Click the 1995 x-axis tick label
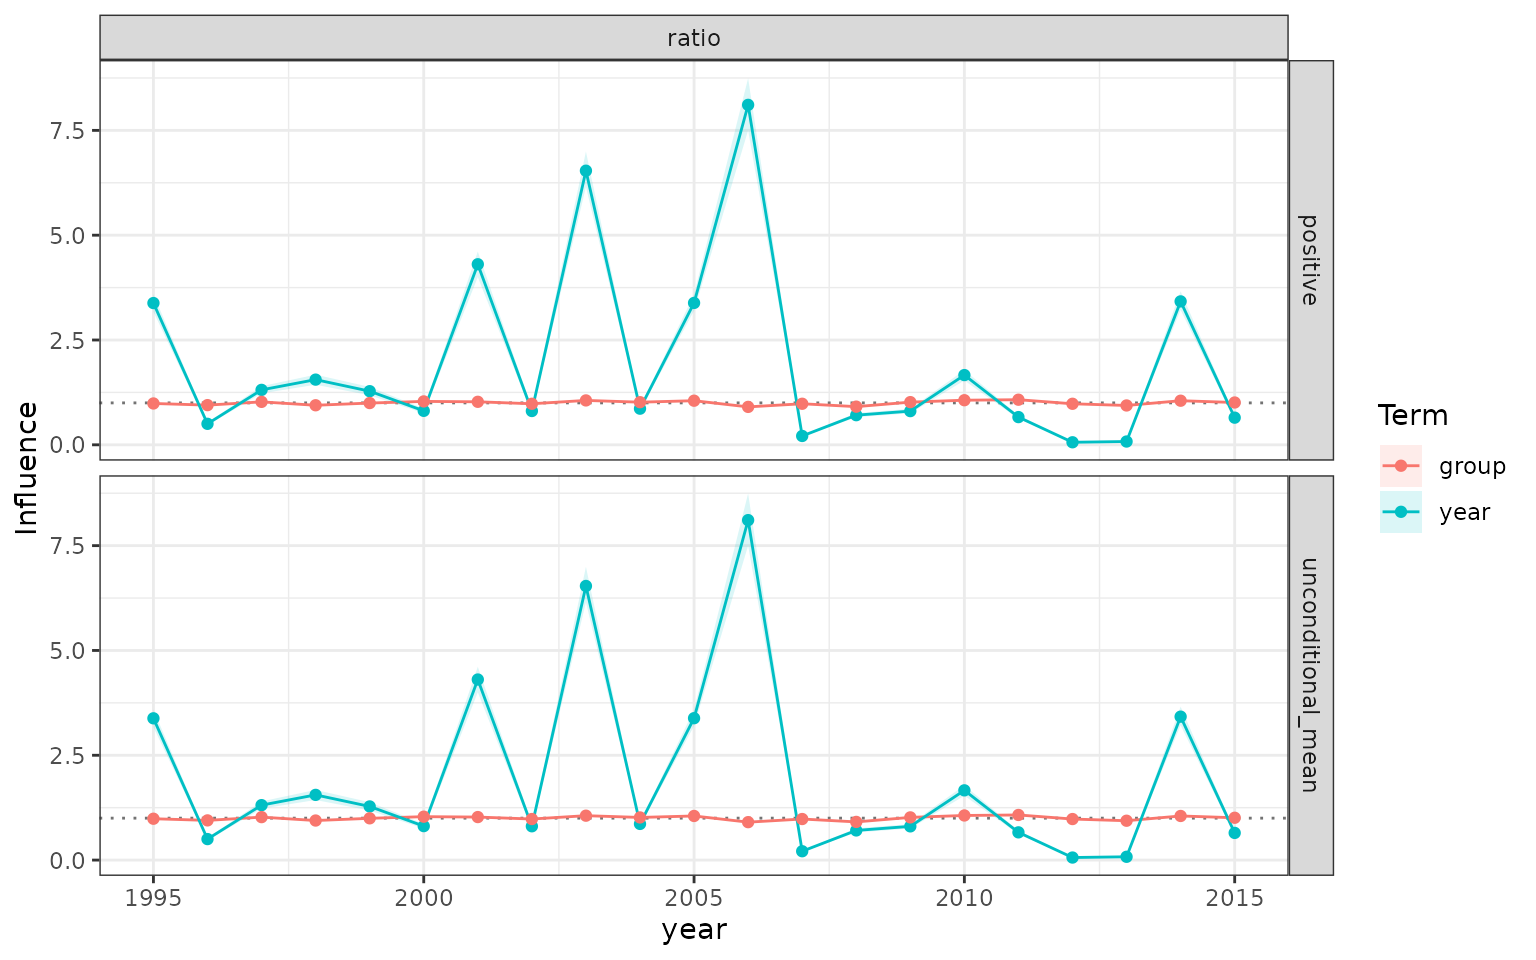 click(153, 898)
